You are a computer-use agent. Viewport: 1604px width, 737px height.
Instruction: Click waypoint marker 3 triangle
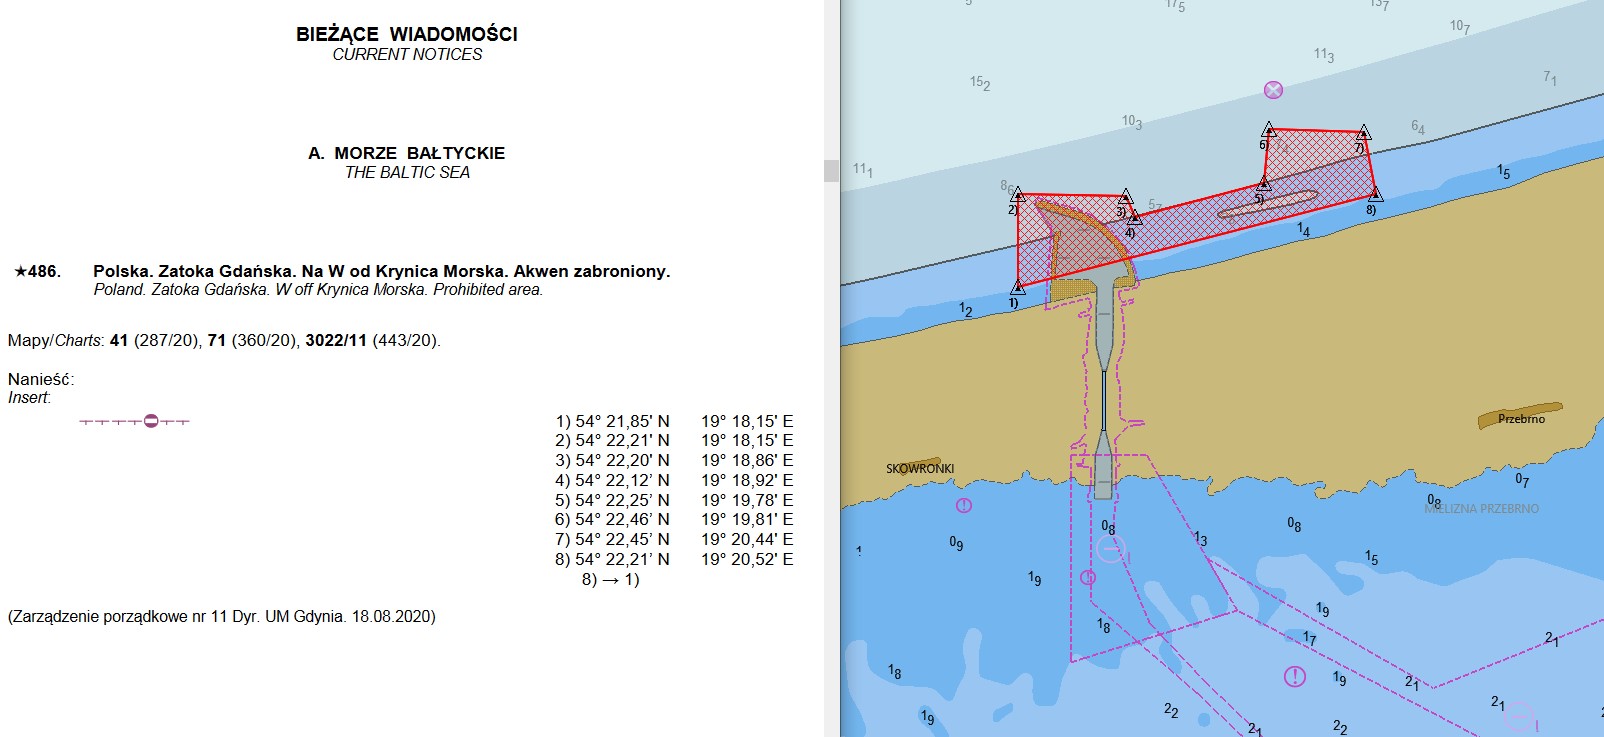pyautogui.click(x=1125, y=197)
